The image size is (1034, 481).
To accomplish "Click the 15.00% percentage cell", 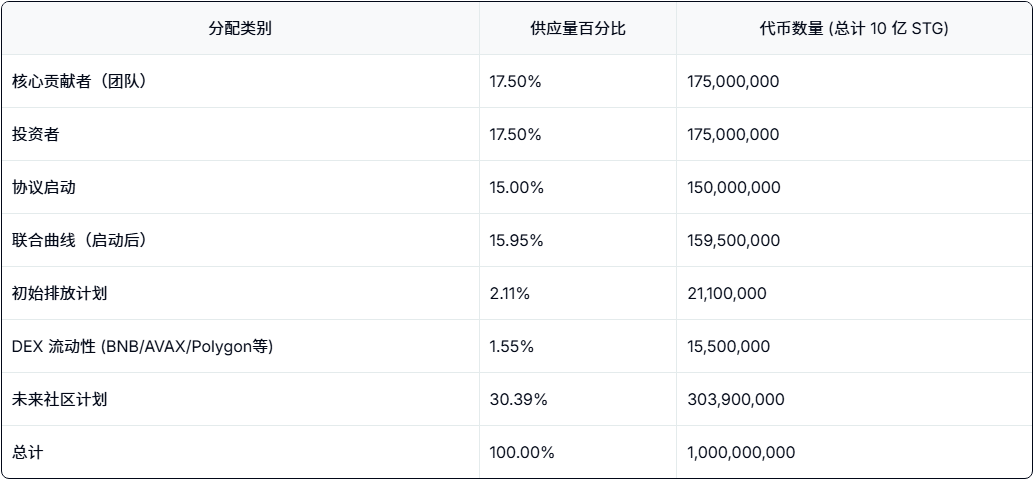I will (x=516, y=187).
